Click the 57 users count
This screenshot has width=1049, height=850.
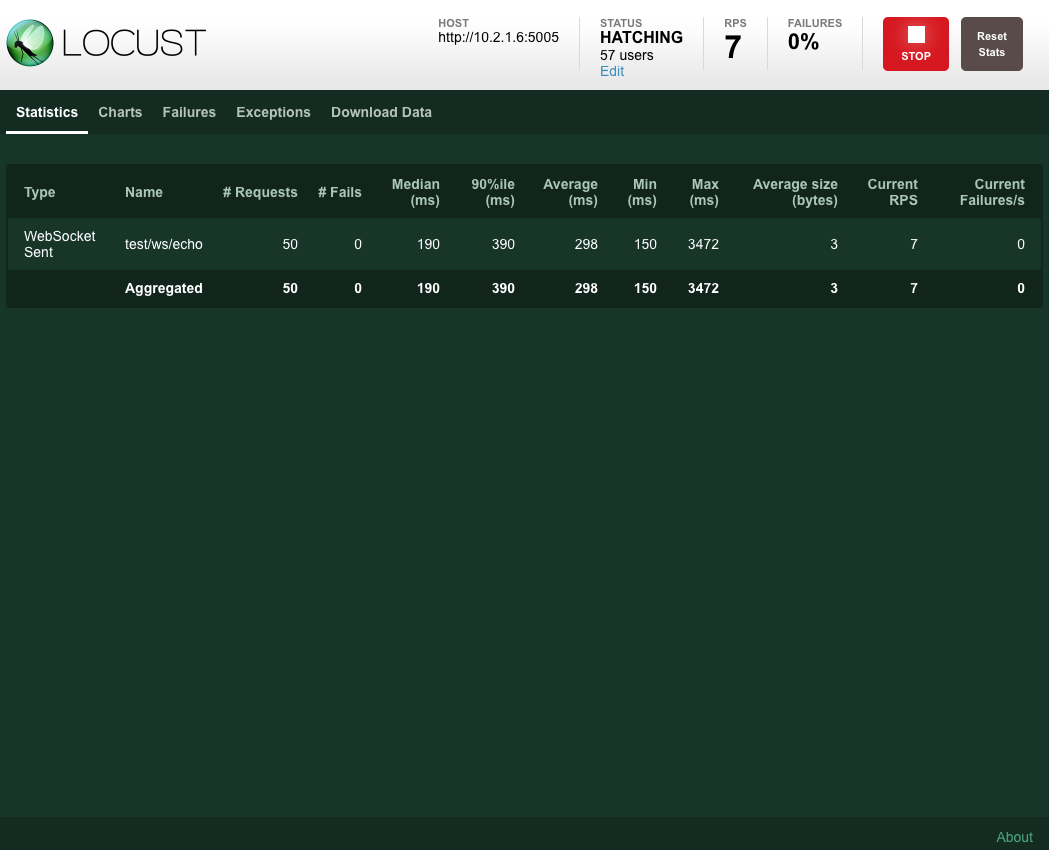click(x=627, y=56)
